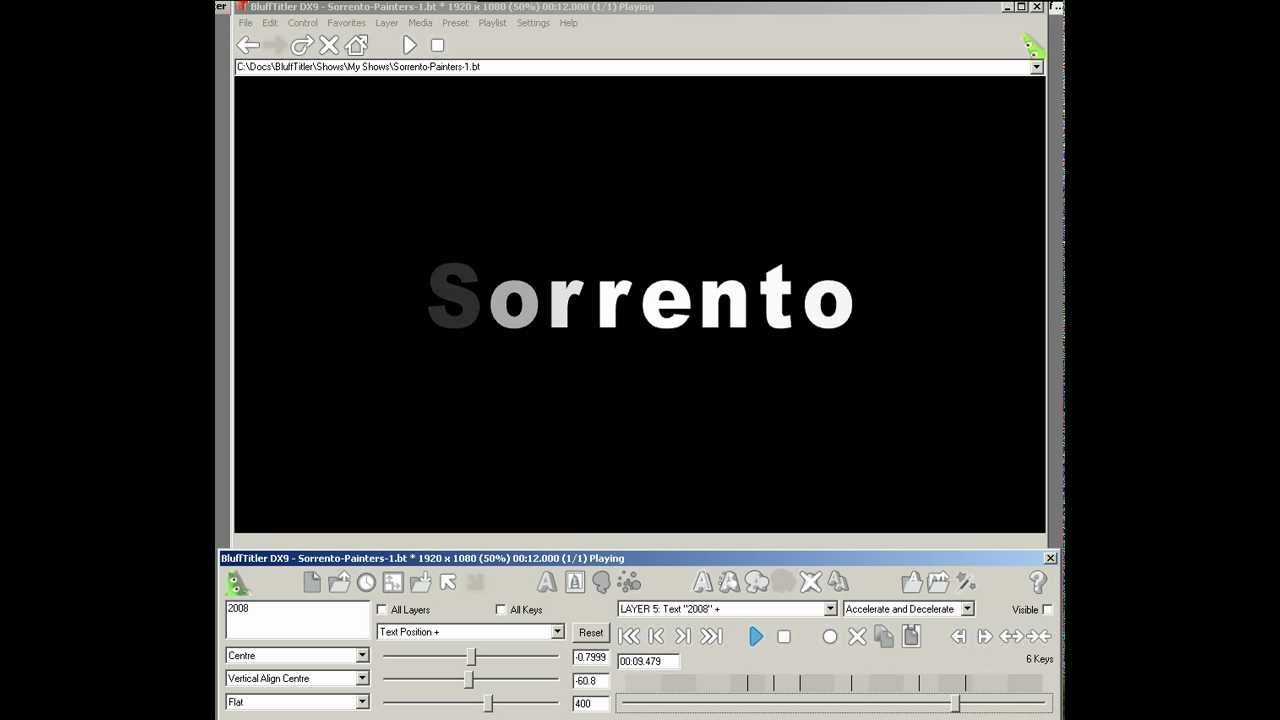
Task: Delete active layer with the X layer icon
Action: tap(811, 582)
